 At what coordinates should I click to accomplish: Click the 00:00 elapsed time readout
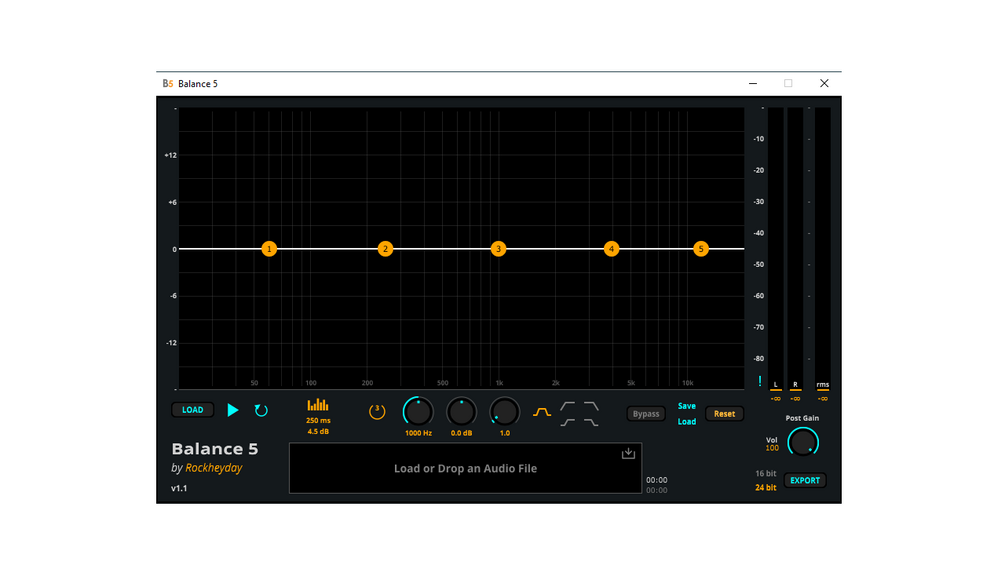(656, 480)
